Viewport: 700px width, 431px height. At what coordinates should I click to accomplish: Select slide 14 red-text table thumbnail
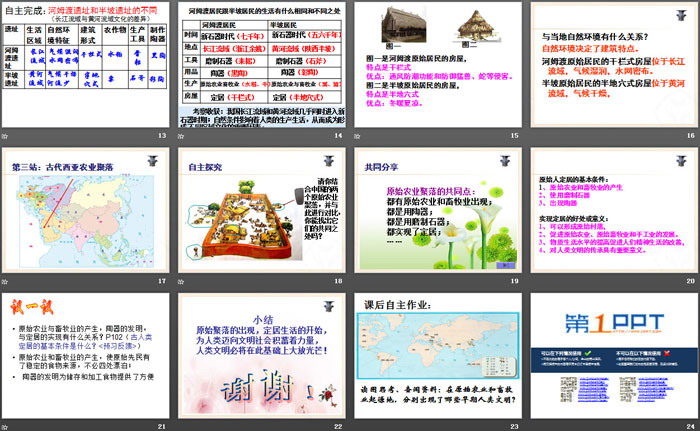[262, 64]
